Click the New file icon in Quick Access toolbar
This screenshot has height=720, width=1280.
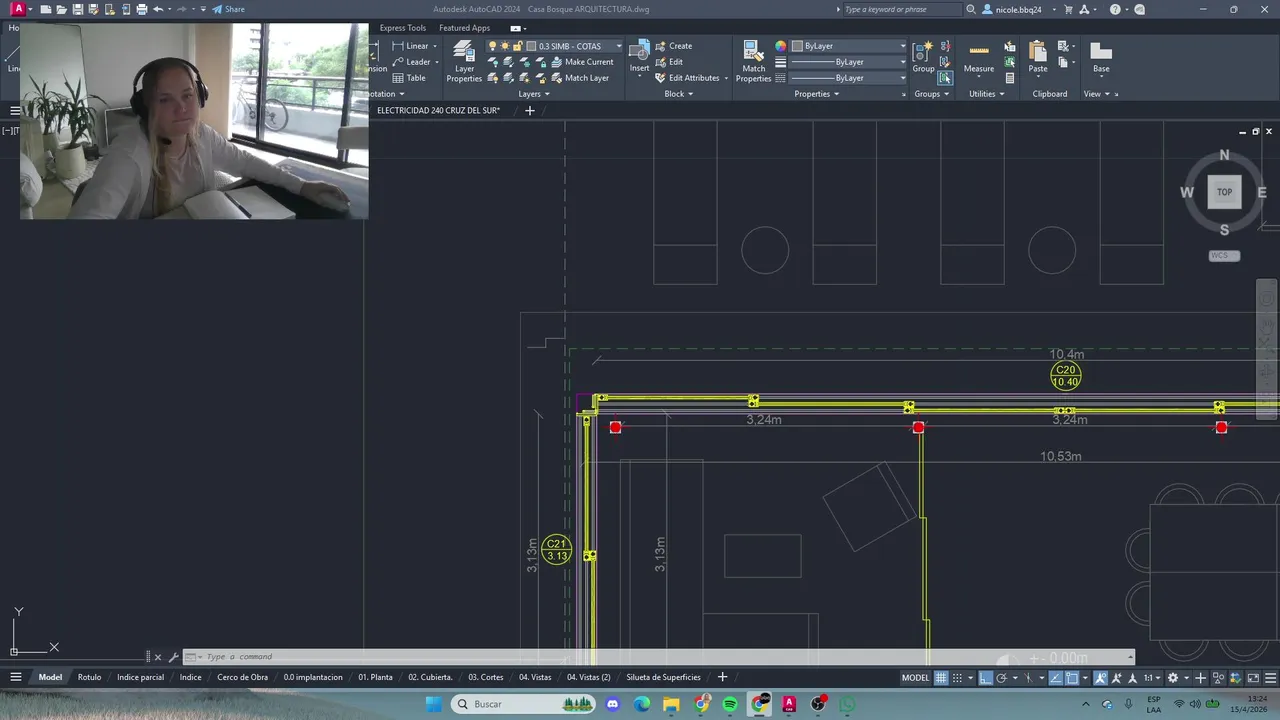(x=46, y=9)
